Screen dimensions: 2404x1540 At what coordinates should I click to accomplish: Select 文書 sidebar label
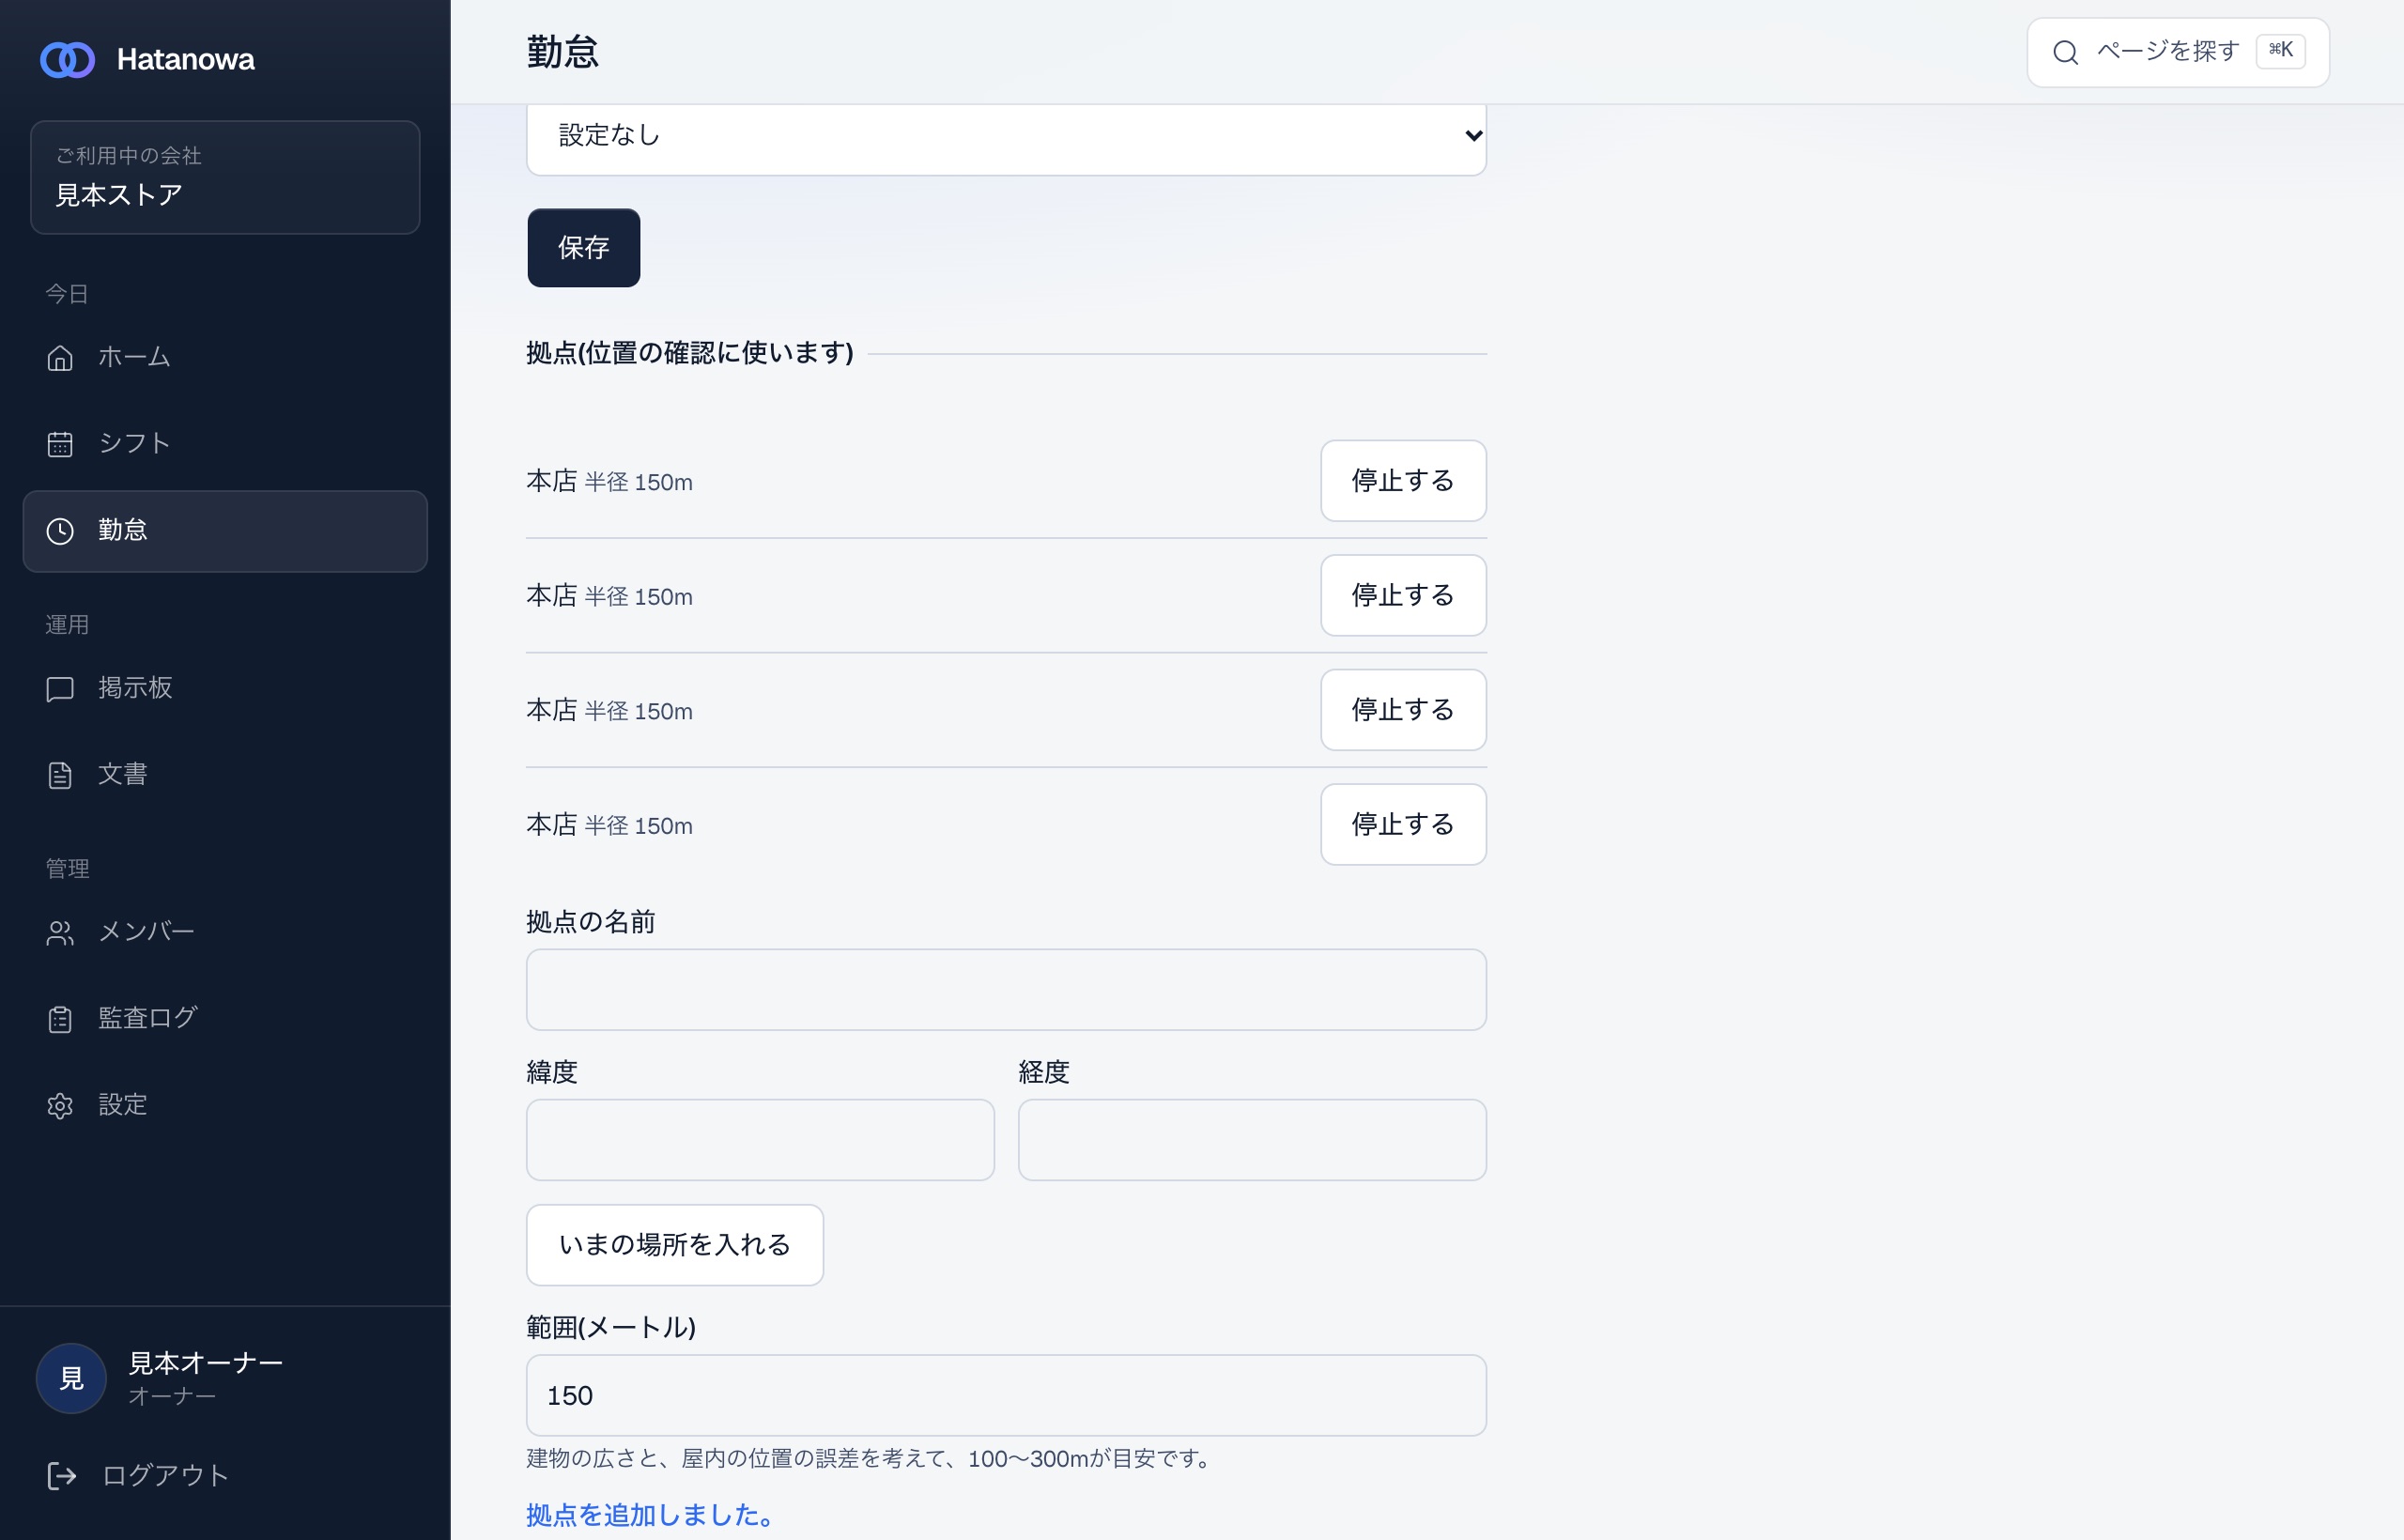[123, 775]
